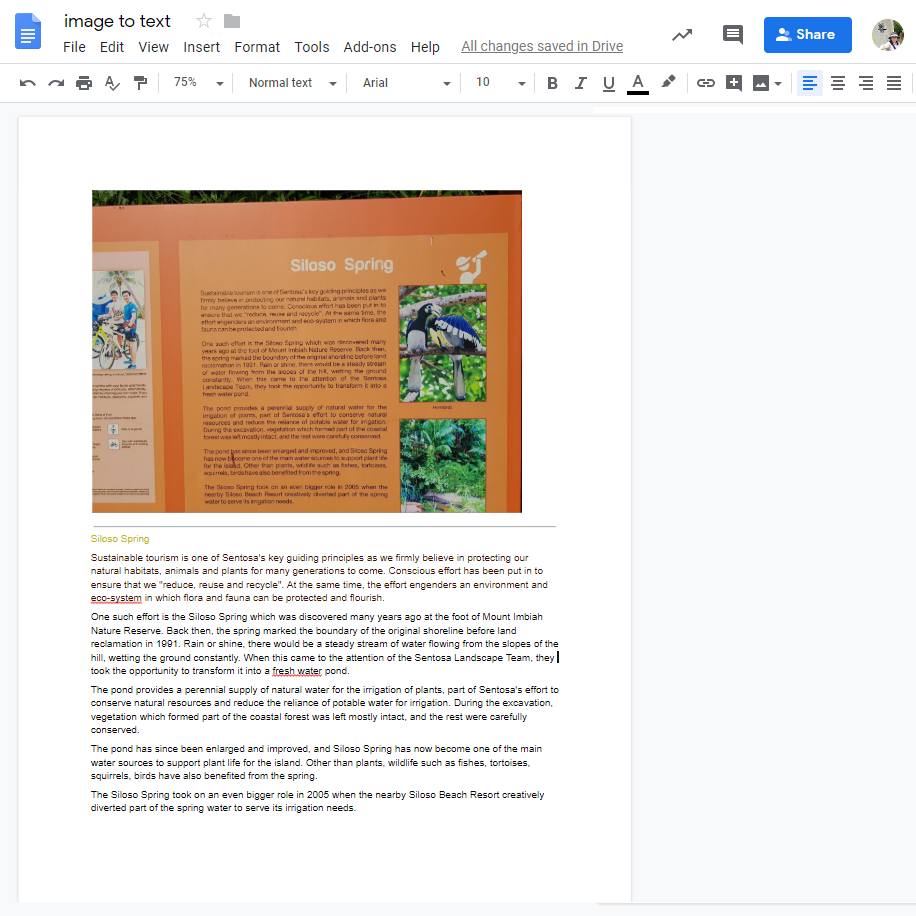Open the font size 10 dropdown
The image size is (916, 916).
coord(500,83)
